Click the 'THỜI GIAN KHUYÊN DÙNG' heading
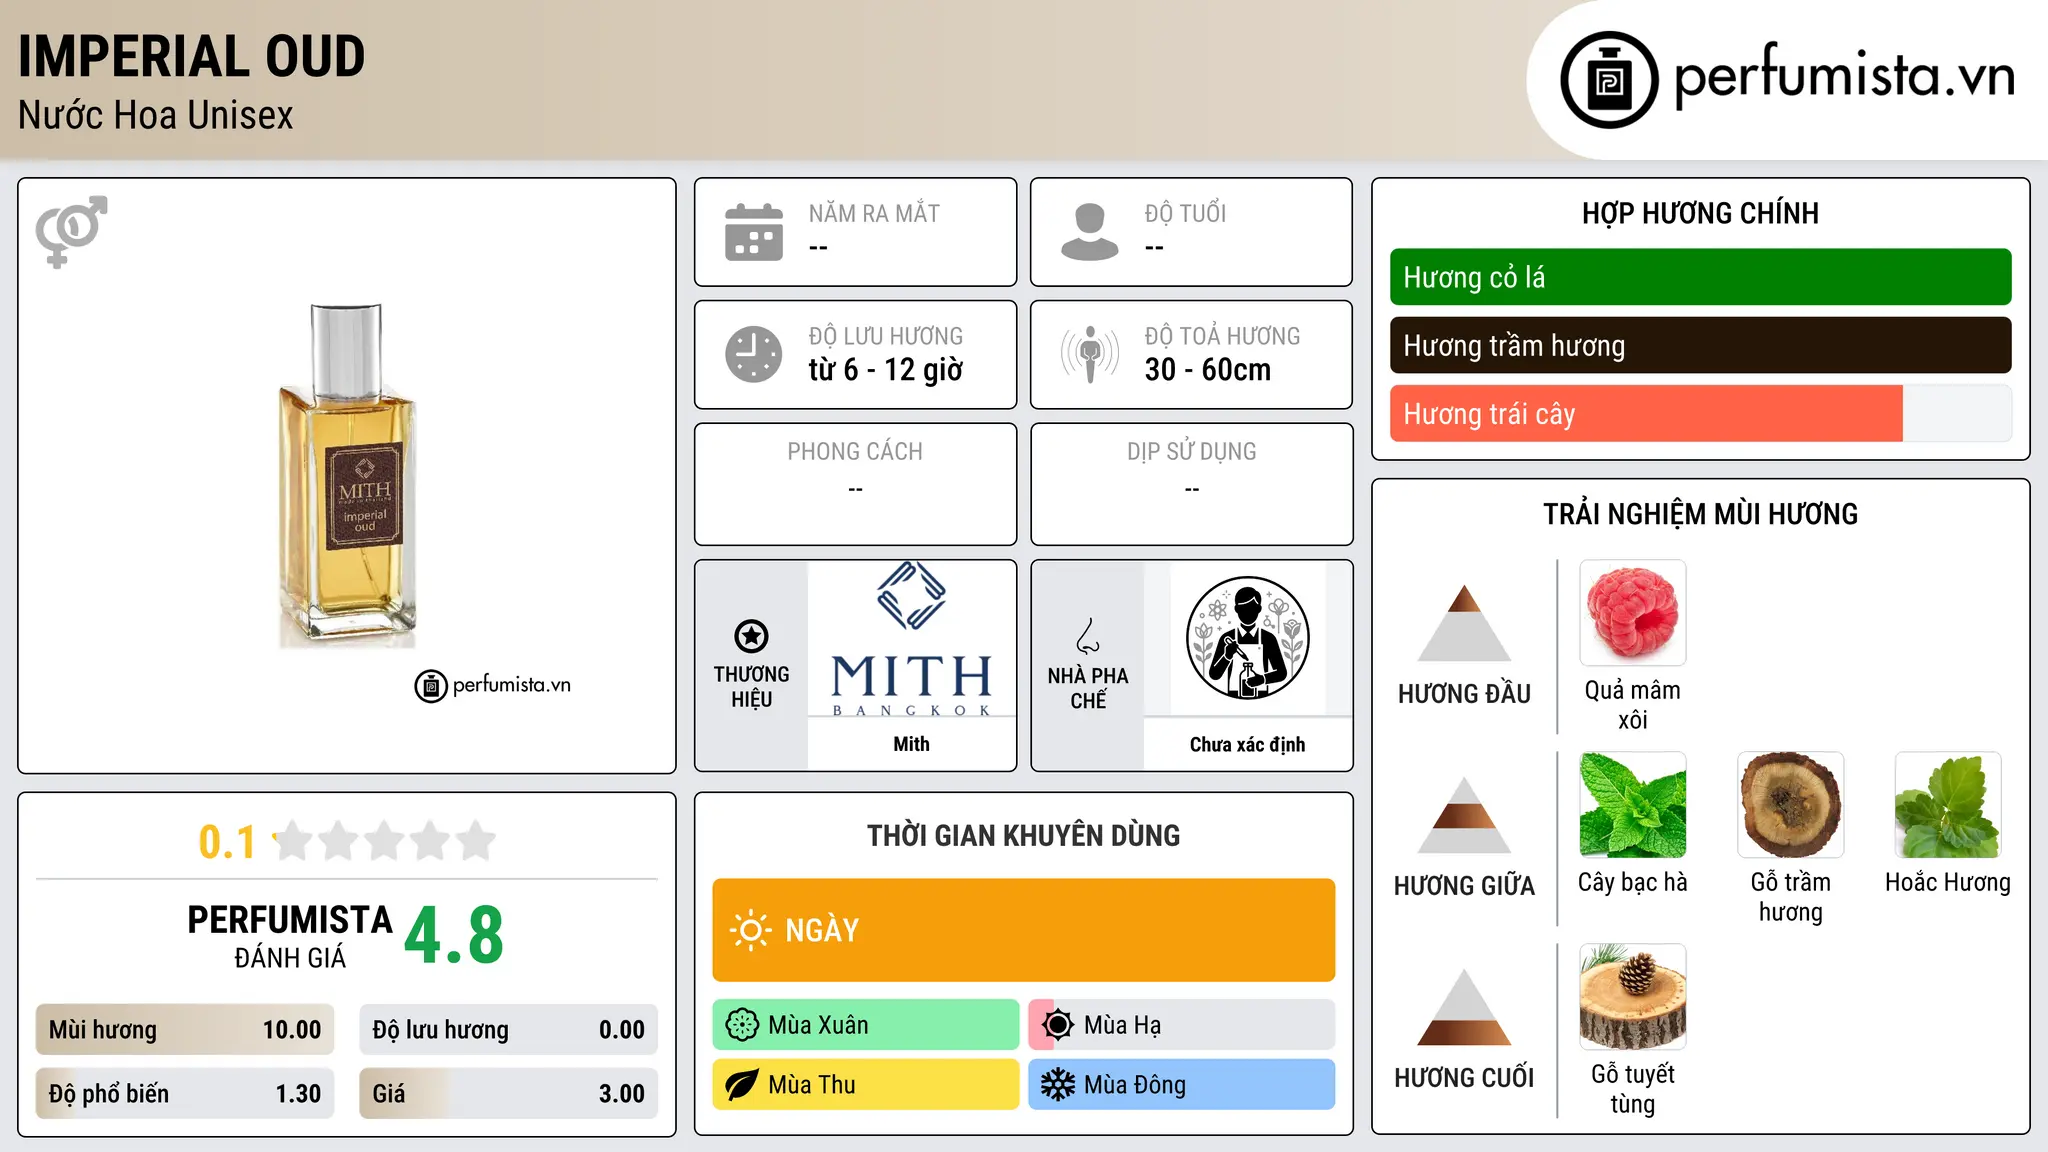The image size is (2048, 1152). point(1024,835)
